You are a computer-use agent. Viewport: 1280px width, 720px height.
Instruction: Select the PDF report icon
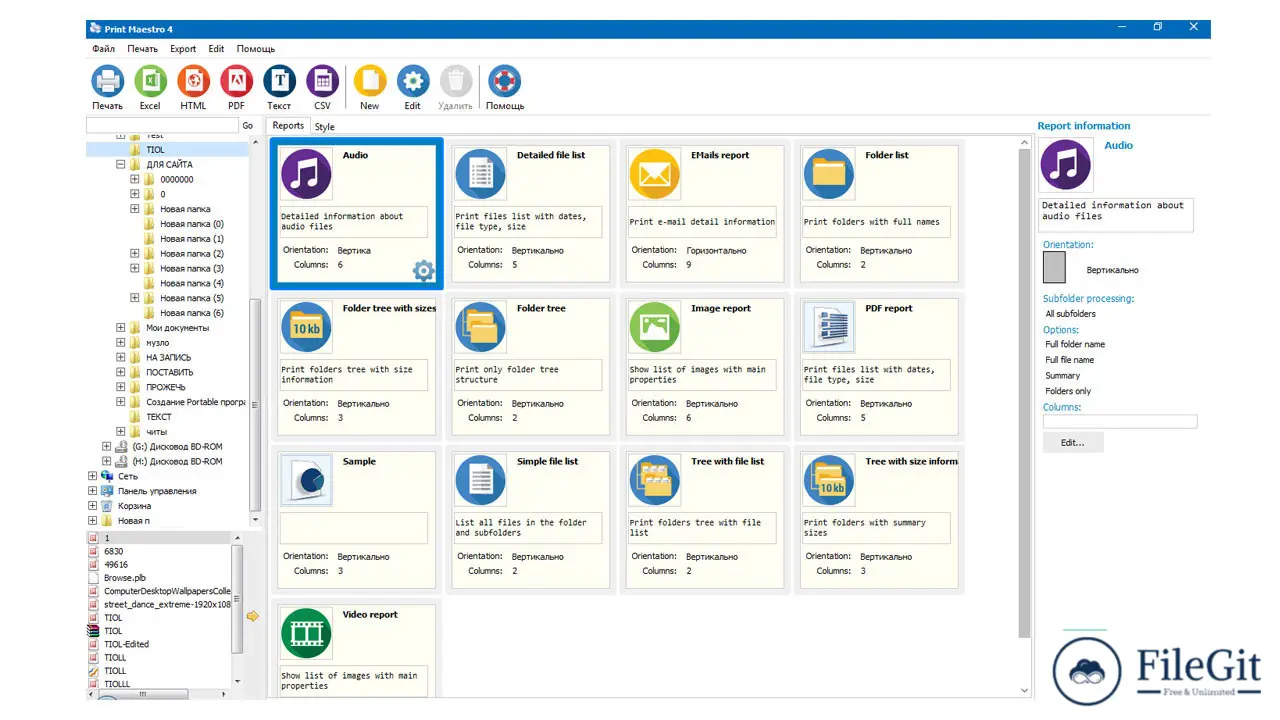coord(828,326)
